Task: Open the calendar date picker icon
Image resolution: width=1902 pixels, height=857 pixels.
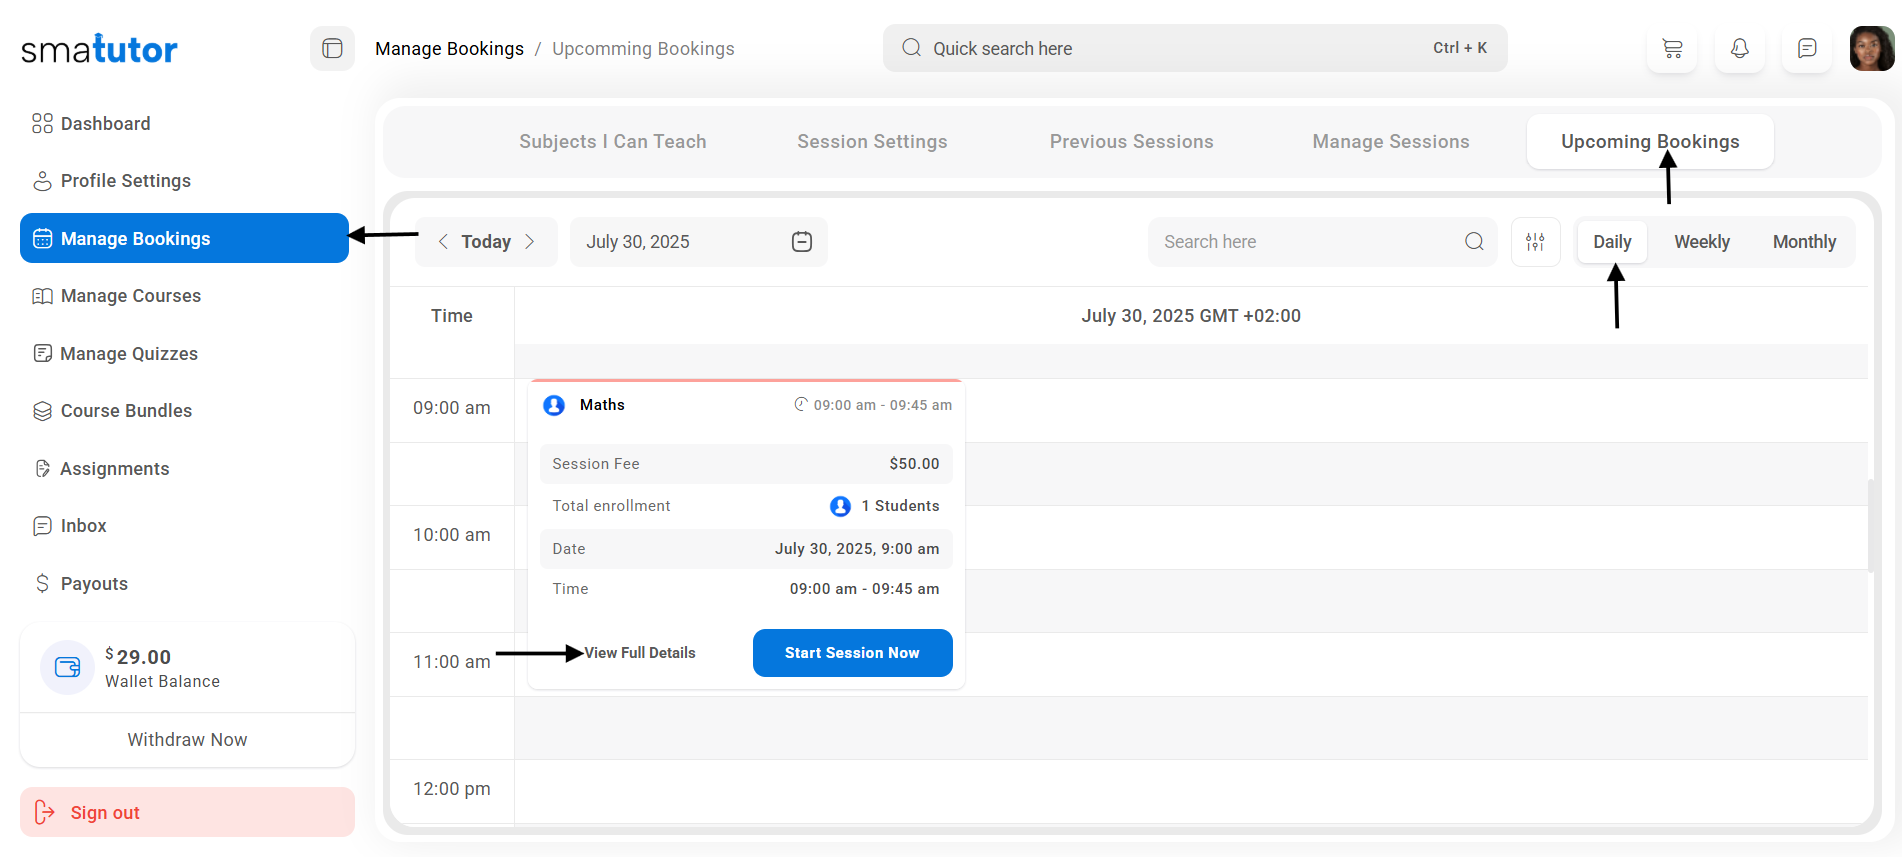Action: 801,242
